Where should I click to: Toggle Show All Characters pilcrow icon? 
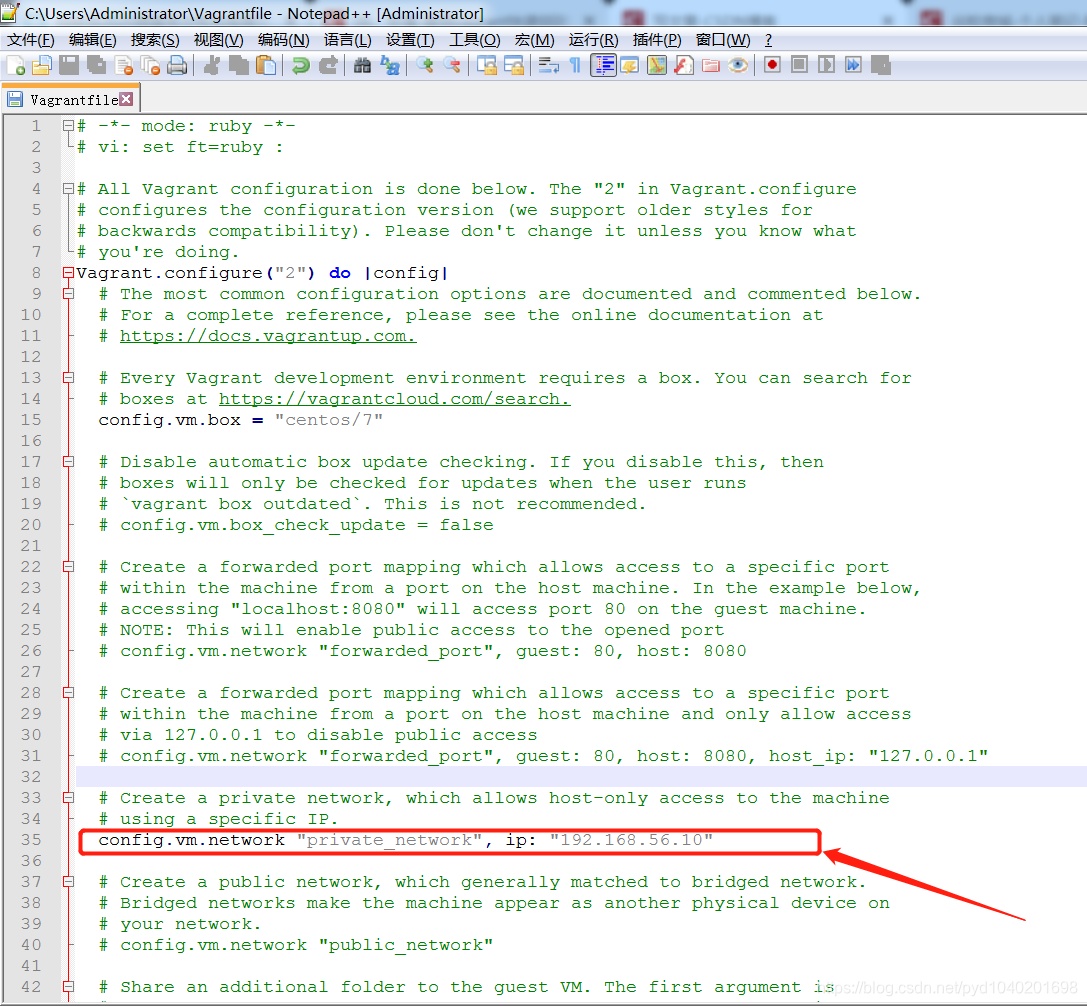click(575, 65)
